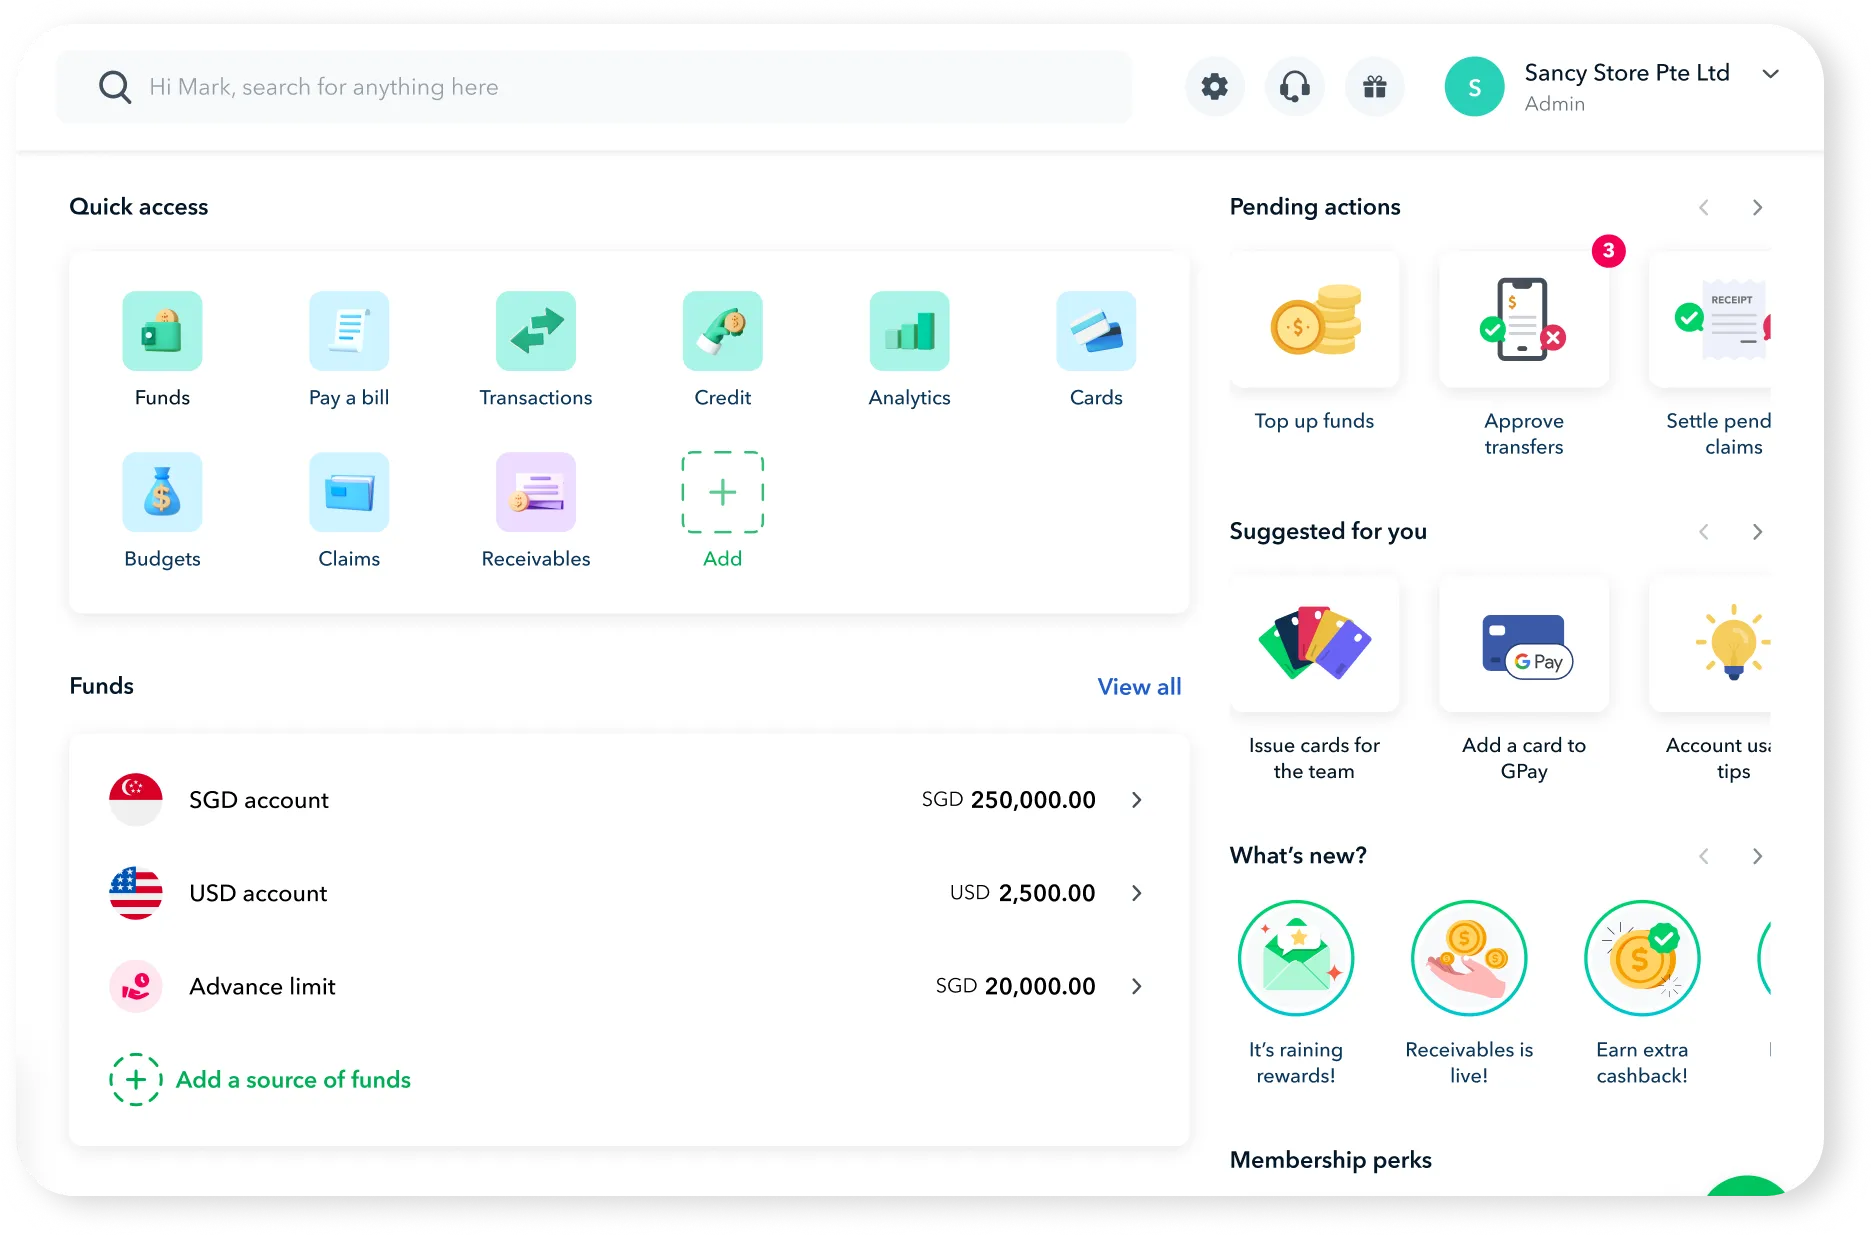Click the Credit icon

point(722,331)
